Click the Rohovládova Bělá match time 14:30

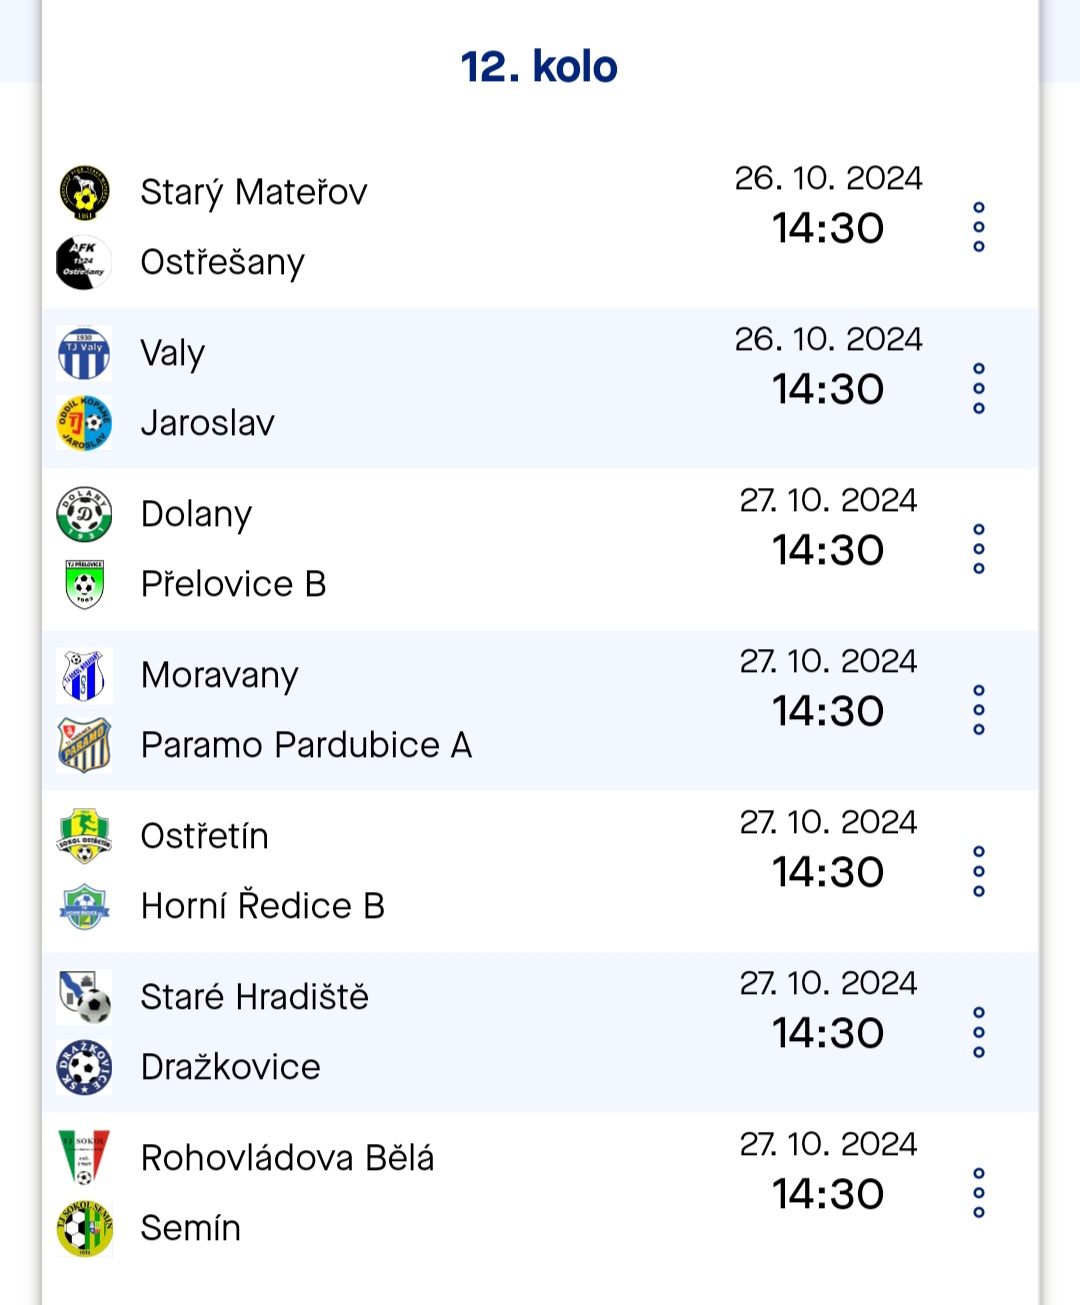coord(828,1194)
